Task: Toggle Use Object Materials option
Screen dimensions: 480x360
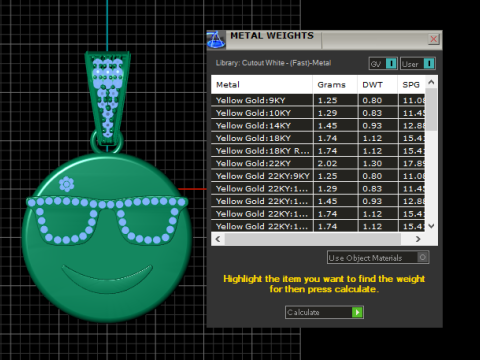Action: coord(378,257)
